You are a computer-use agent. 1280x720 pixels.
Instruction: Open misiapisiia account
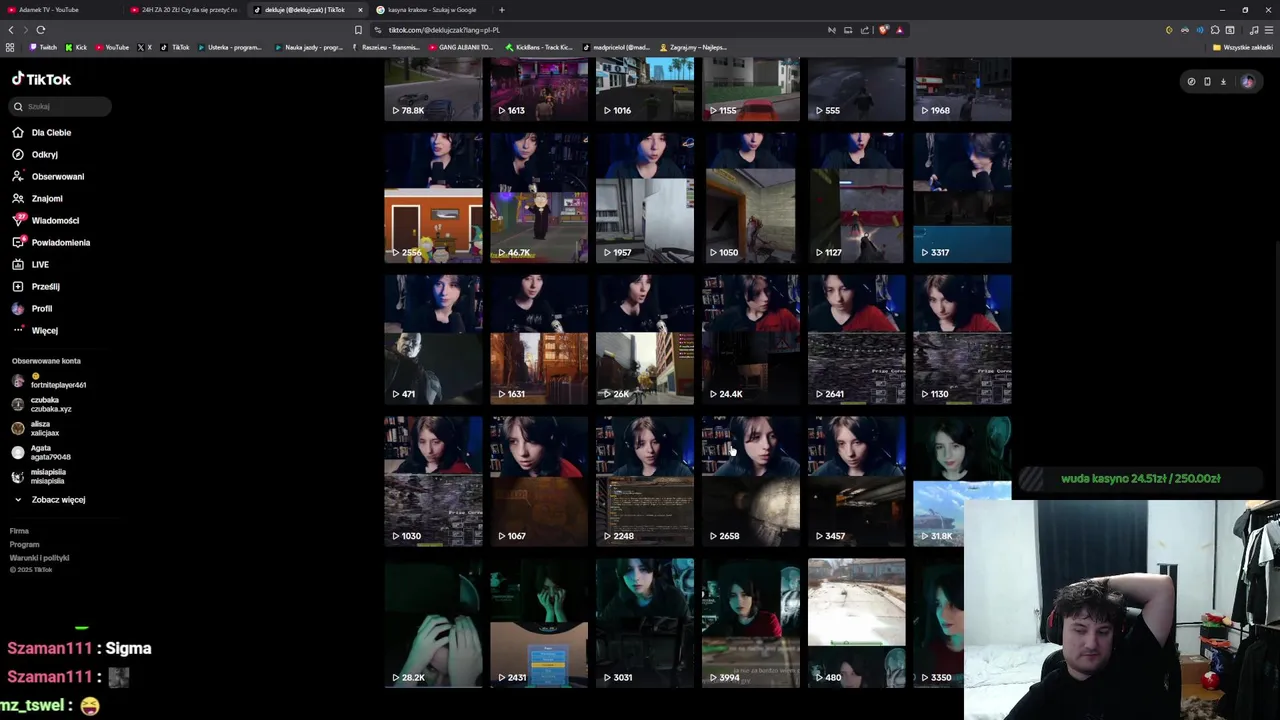click(x=38, y=476)
